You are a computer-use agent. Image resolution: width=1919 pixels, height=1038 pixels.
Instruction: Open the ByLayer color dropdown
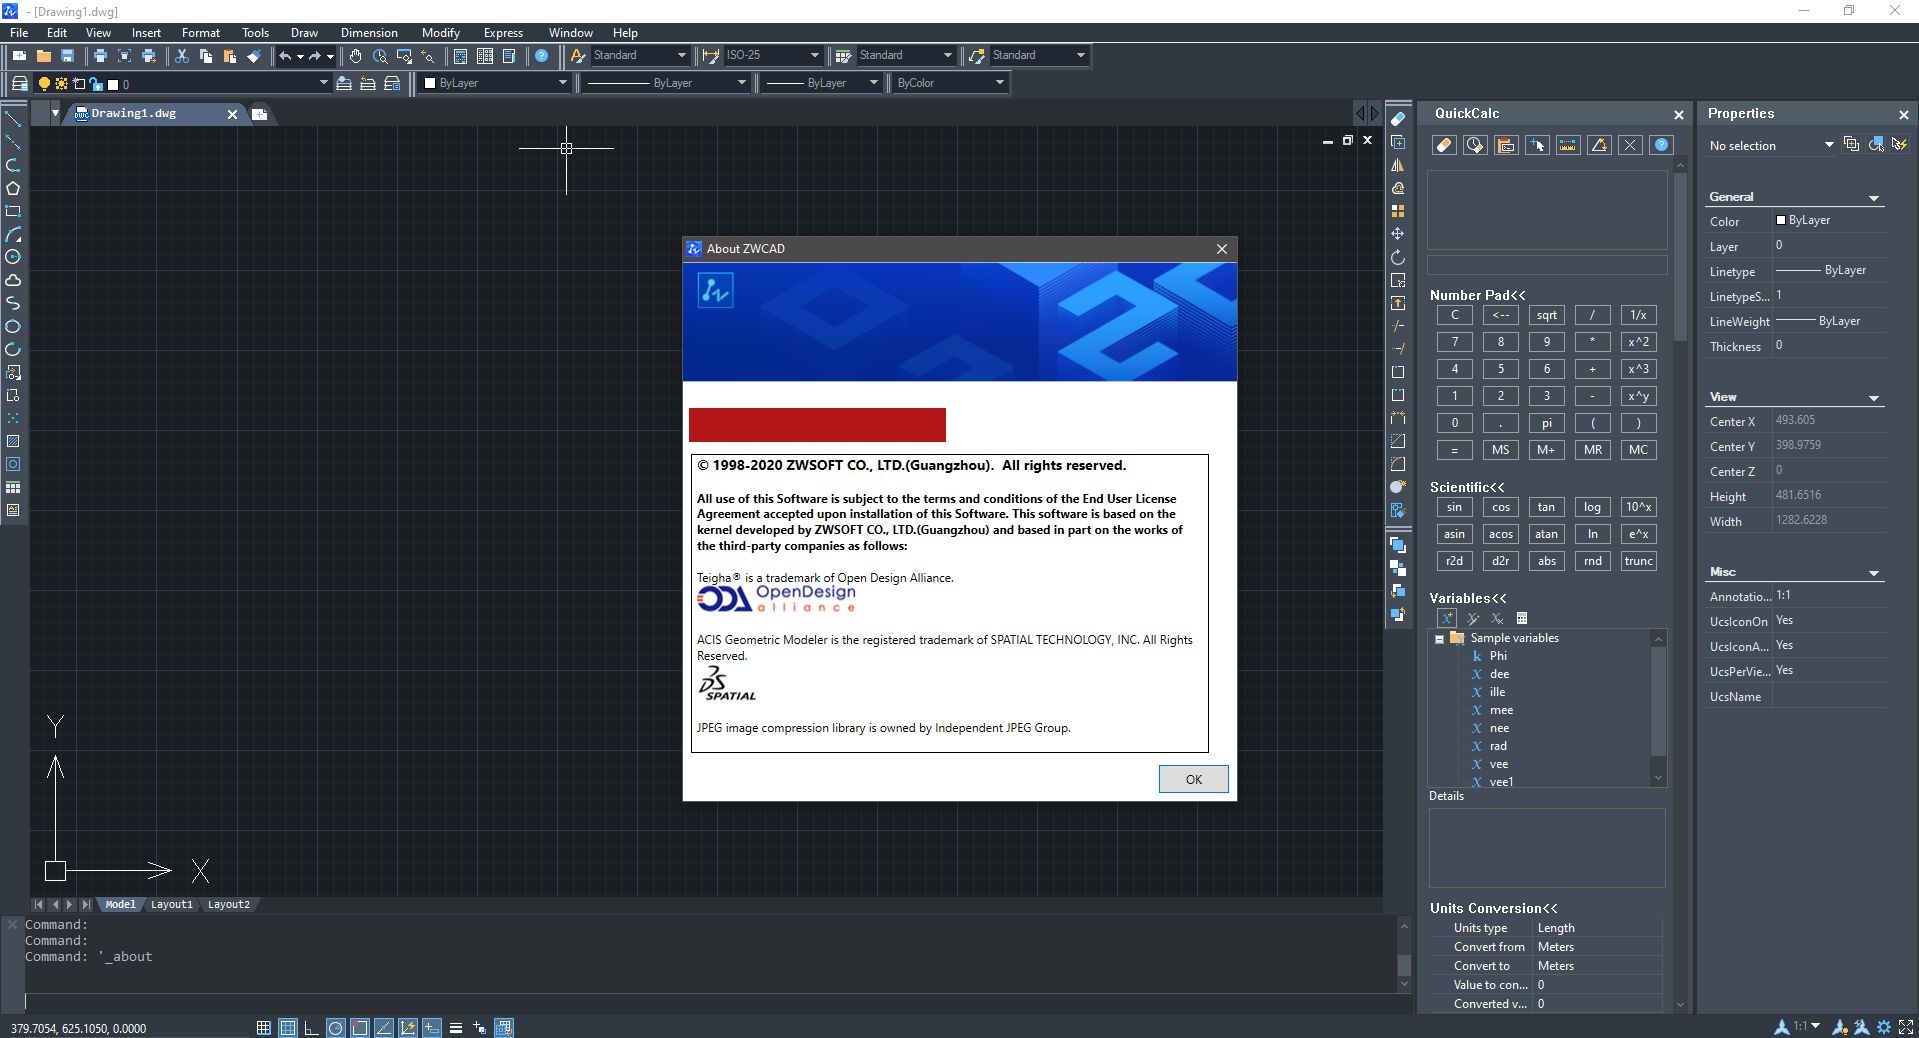(x=495, y=84)
